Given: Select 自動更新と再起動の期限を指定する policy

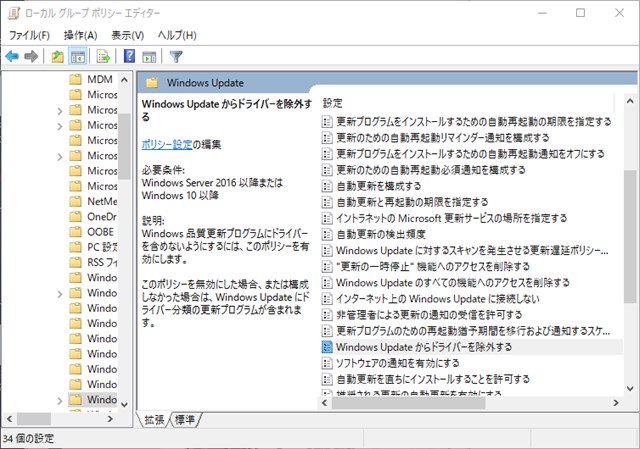Looking at the screenshot, I should coord(412,202).
